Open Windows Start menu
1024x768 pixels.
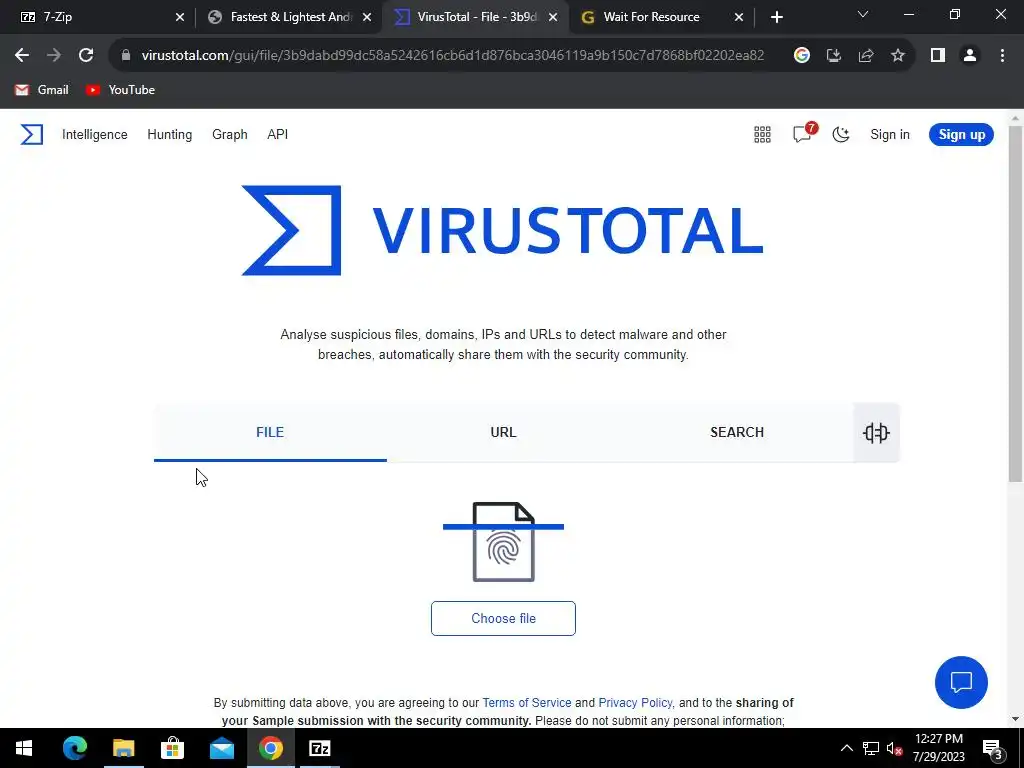[24, 748]
